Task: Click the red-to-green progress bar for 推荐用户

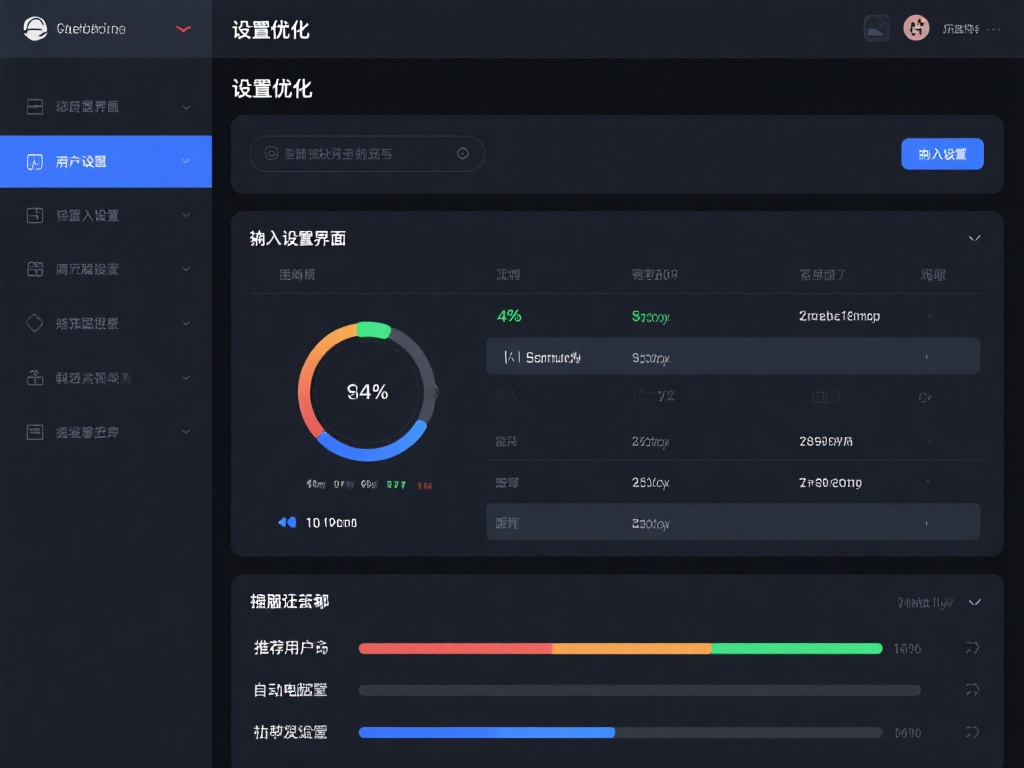Action: (620, 648)
